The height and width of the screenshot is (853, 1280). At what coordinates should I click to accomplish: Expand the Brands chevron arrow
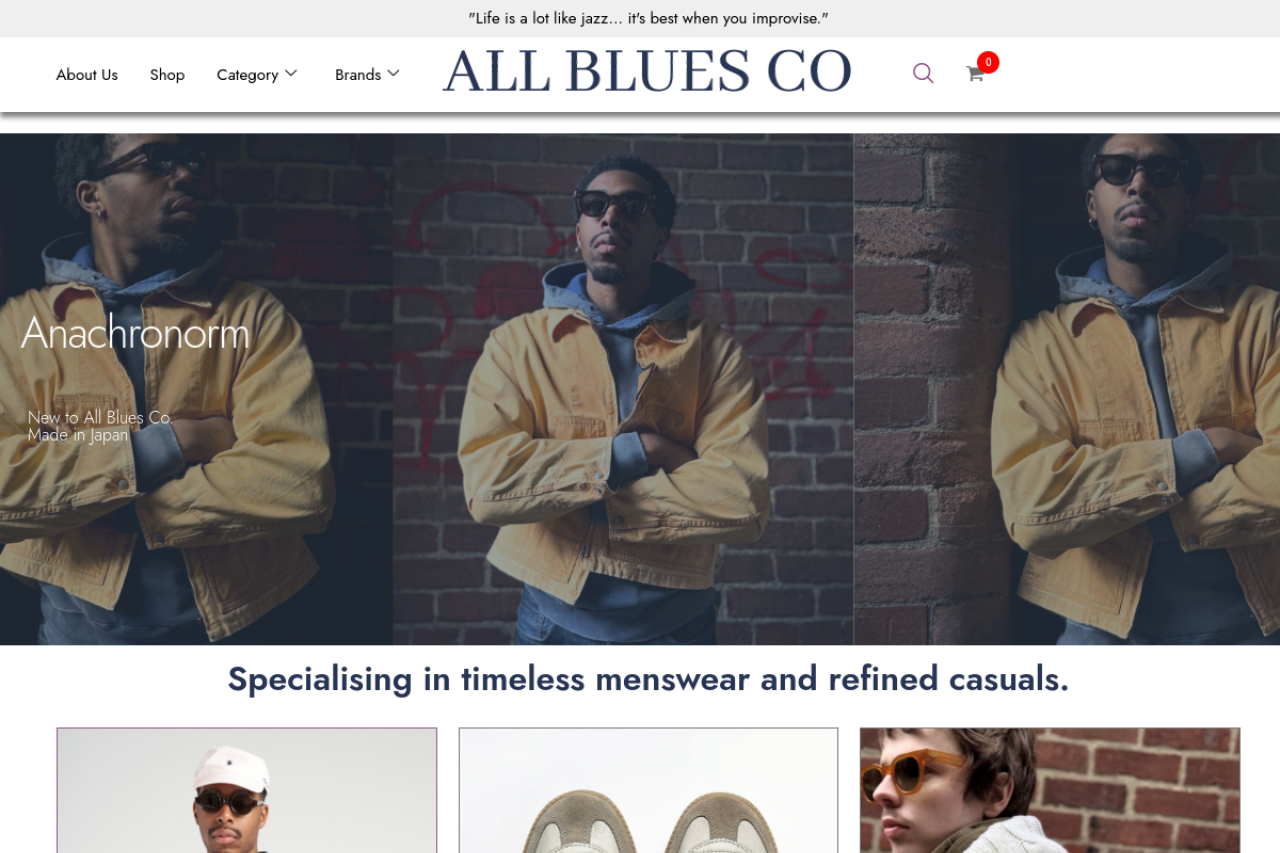(x=393, y=73)
